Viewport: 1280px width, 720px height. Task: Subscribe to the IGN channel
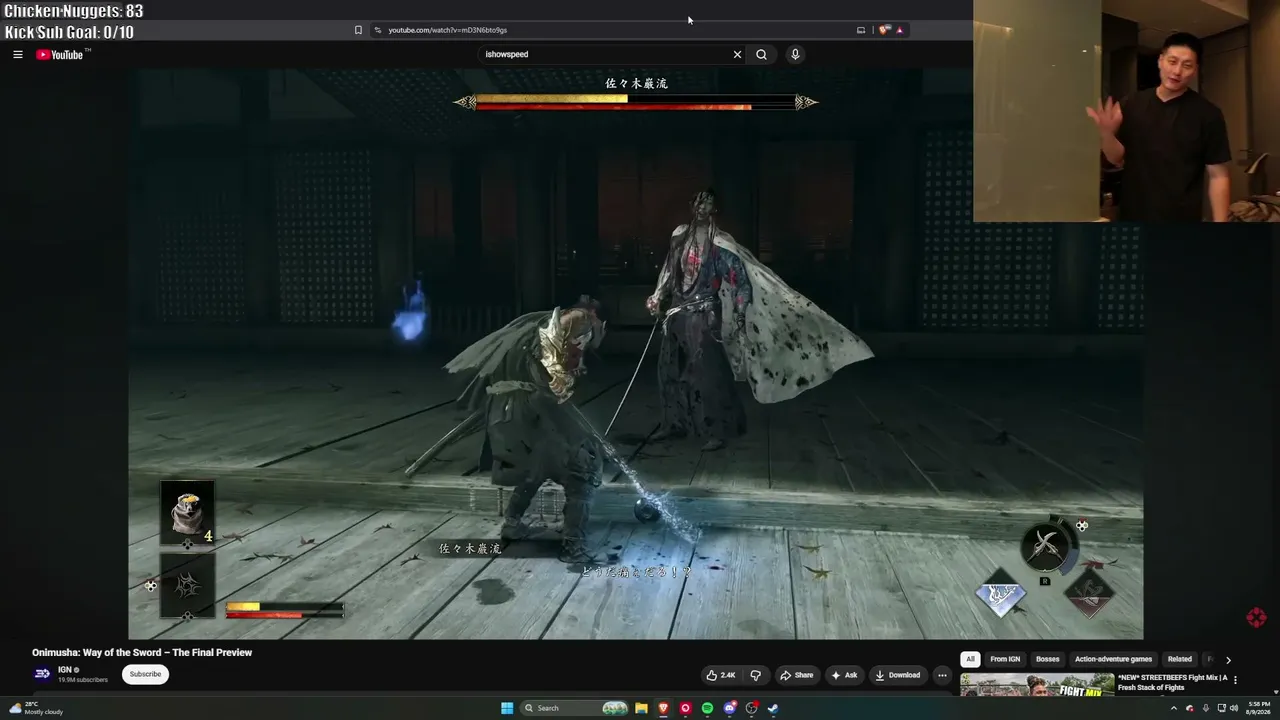145,674
